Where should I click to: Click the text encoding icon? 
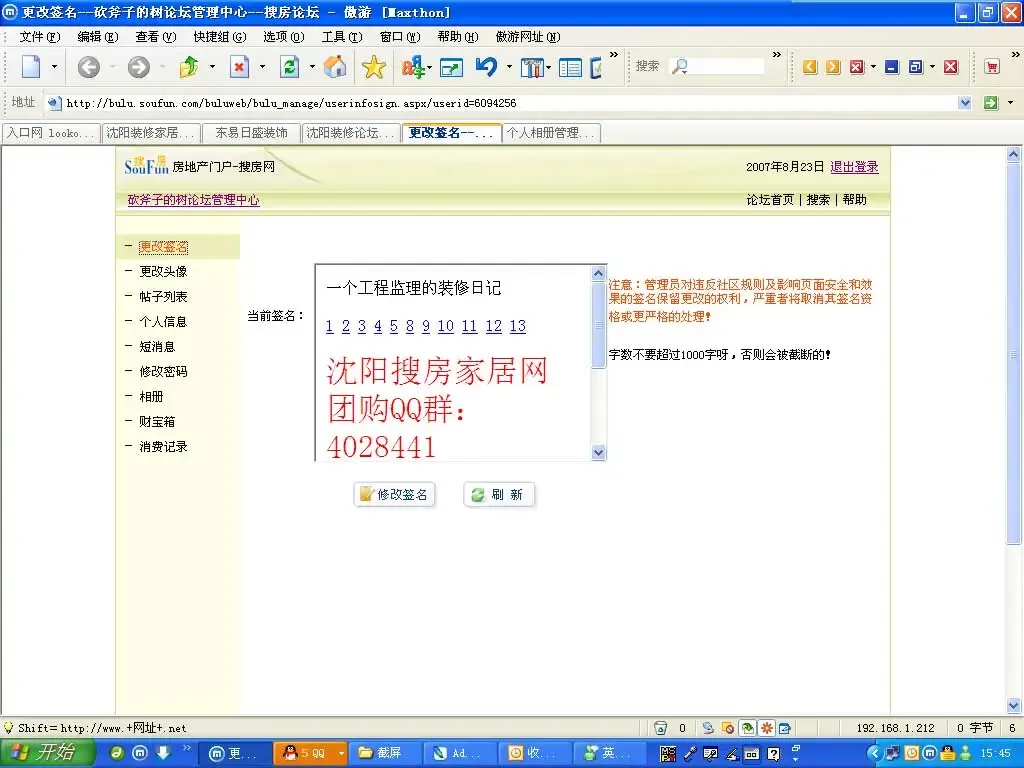412,67
